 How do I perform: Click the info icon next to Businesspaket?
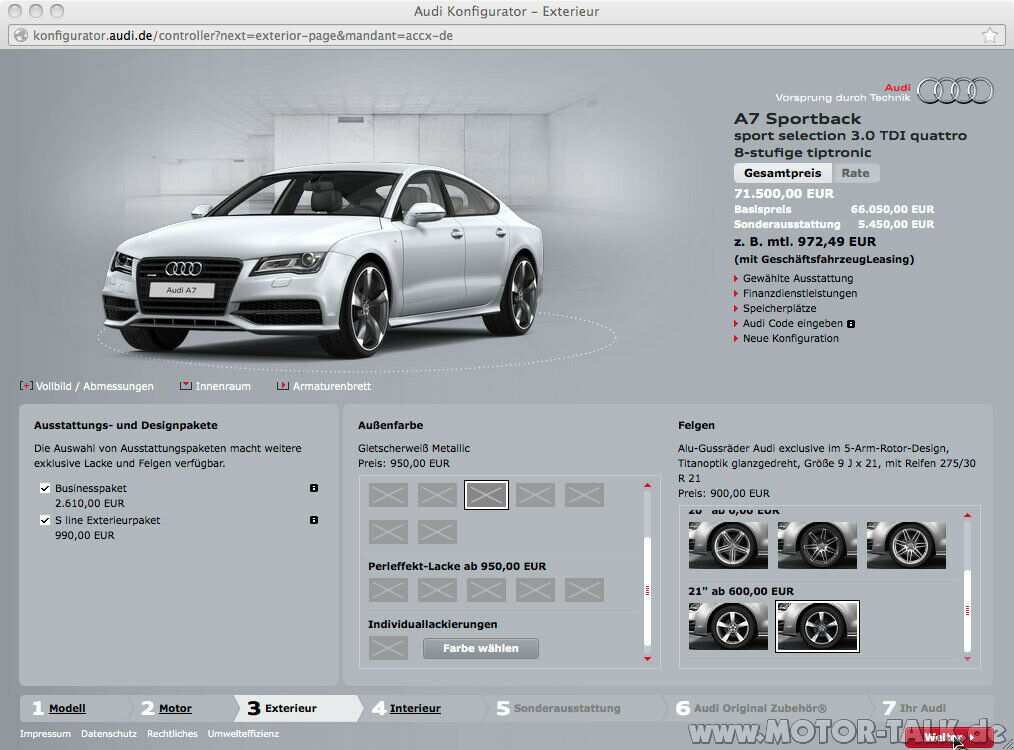coord(314,488)
